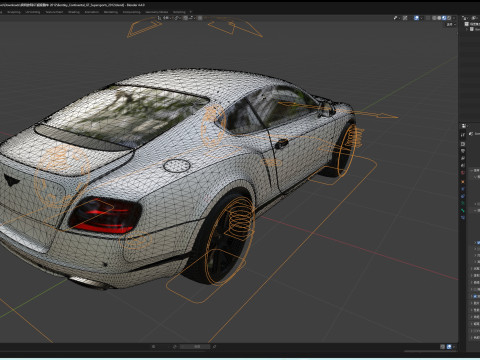The image size is (480, 360).
Task: Expand the Collection in the outliner
Action: tap(467, 29)
